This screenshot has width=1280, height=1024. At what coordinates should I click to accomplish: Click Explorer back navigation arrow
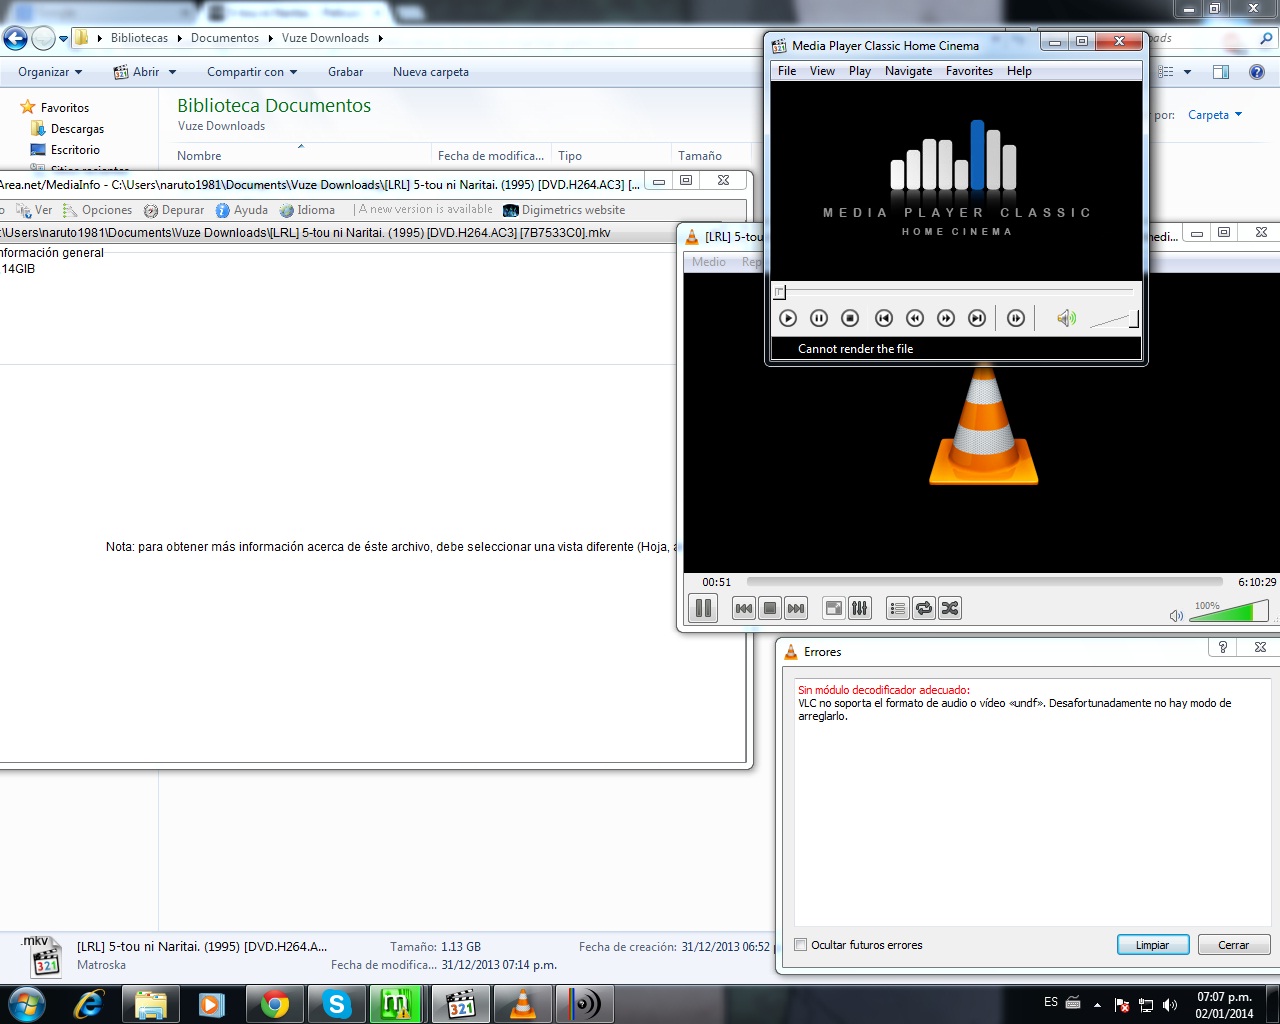pyautogui.click(x=15, y=38)
